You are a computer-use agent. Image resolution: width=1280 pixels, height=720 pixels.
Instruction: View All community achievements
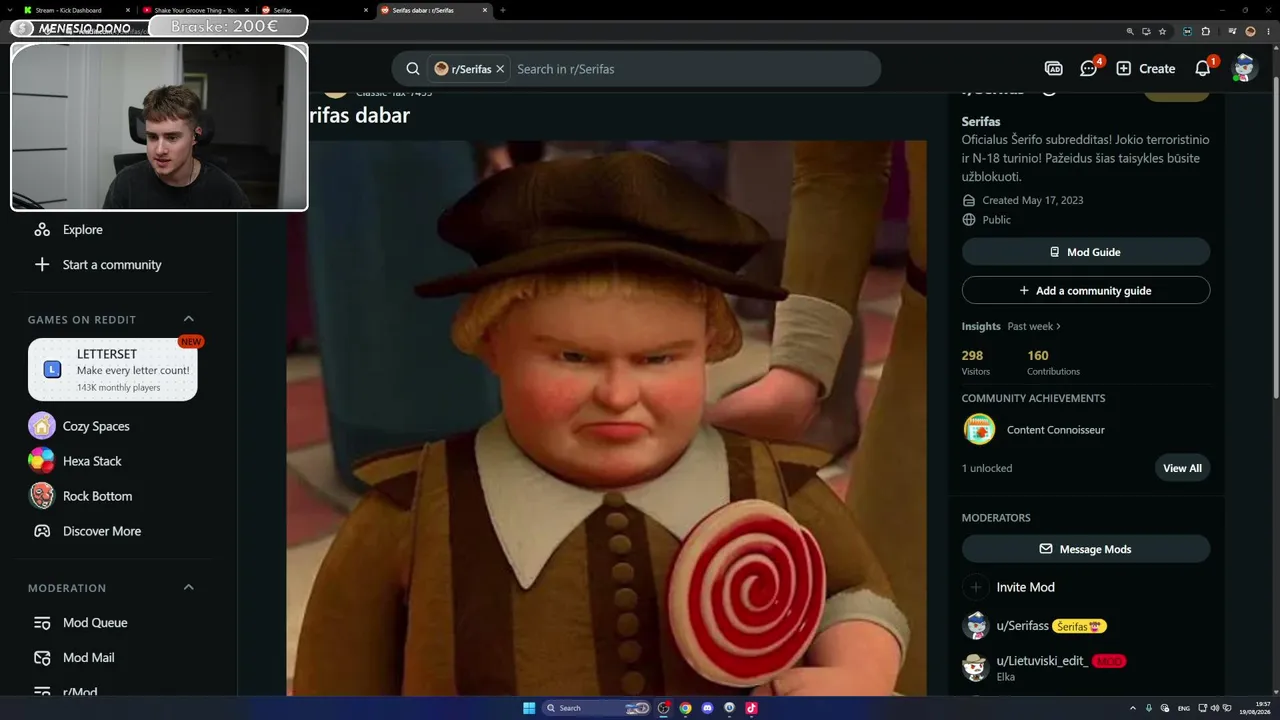click(x=1182, y=468)
